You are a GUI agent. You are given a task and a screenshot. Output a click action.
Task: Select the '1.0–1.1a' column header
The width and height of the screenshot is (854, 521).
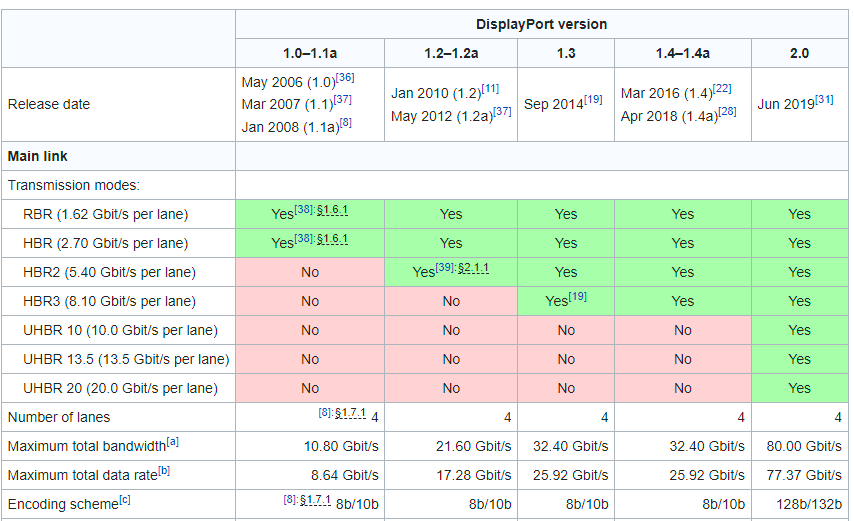point(310,53)
